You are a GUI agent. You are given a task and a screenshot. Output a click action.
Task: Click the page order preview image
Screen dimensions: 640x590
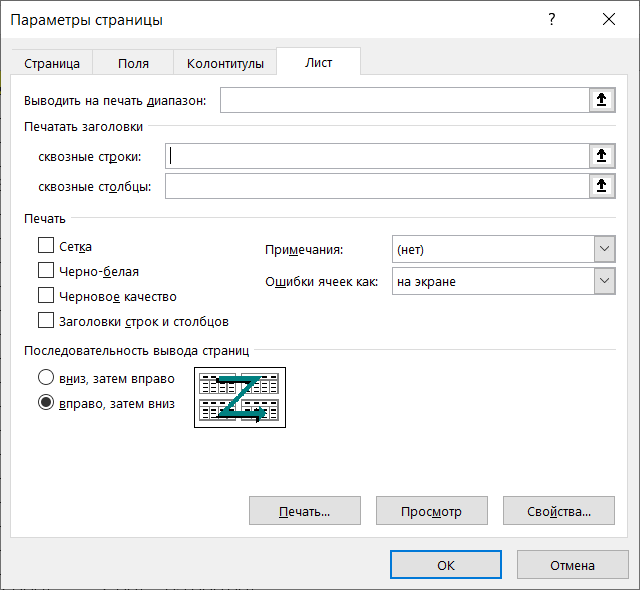point(240,397)
